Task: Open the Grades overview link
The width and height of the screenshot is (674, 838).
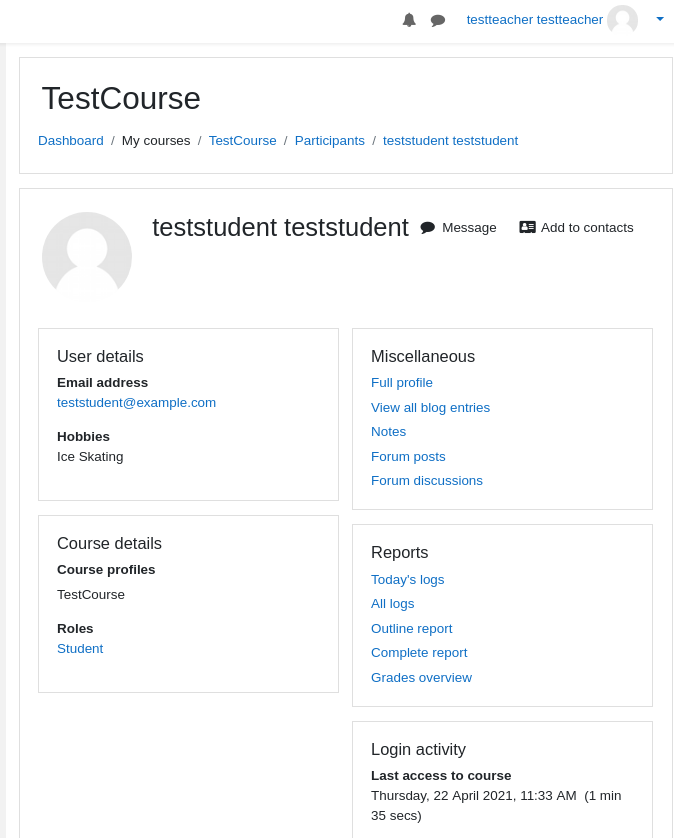Action: click(x=422, y=678)
